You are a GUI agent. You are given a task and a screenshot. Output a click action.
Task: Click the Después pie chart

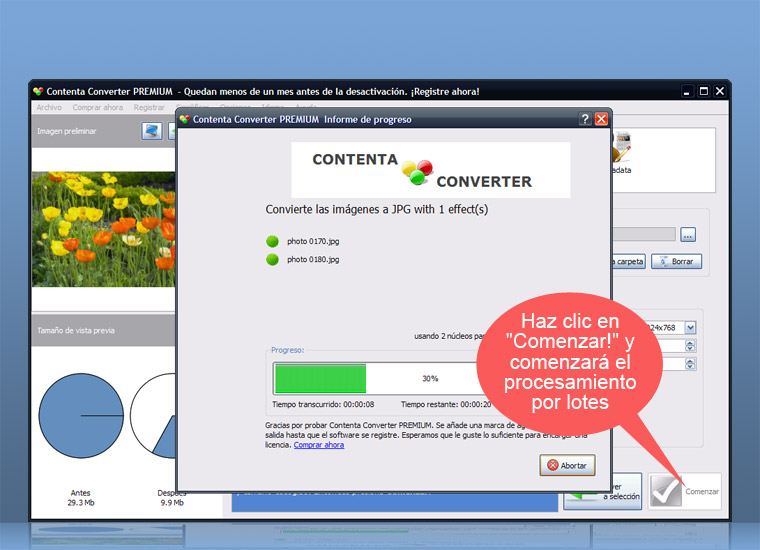click(153, 415)
